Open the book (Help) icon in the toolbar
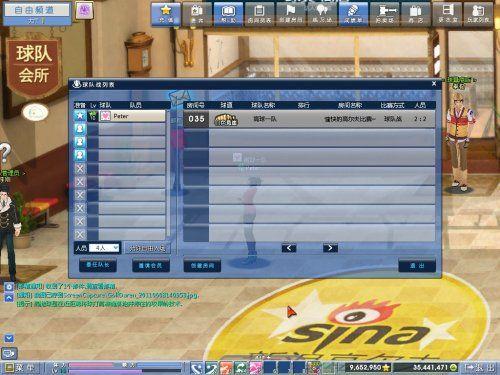This screenshot has width=500, height=375. tap(228, 14)
